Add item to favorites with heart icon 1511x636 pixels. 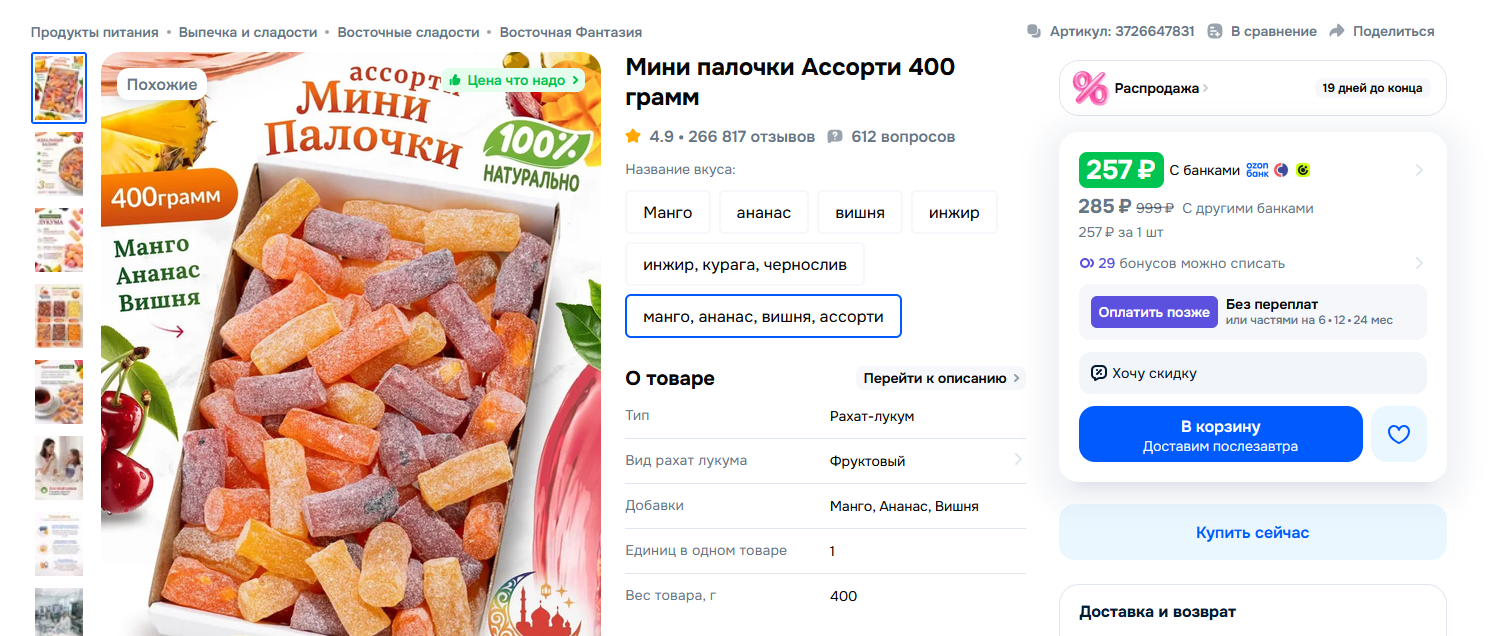click(1398, 434)
